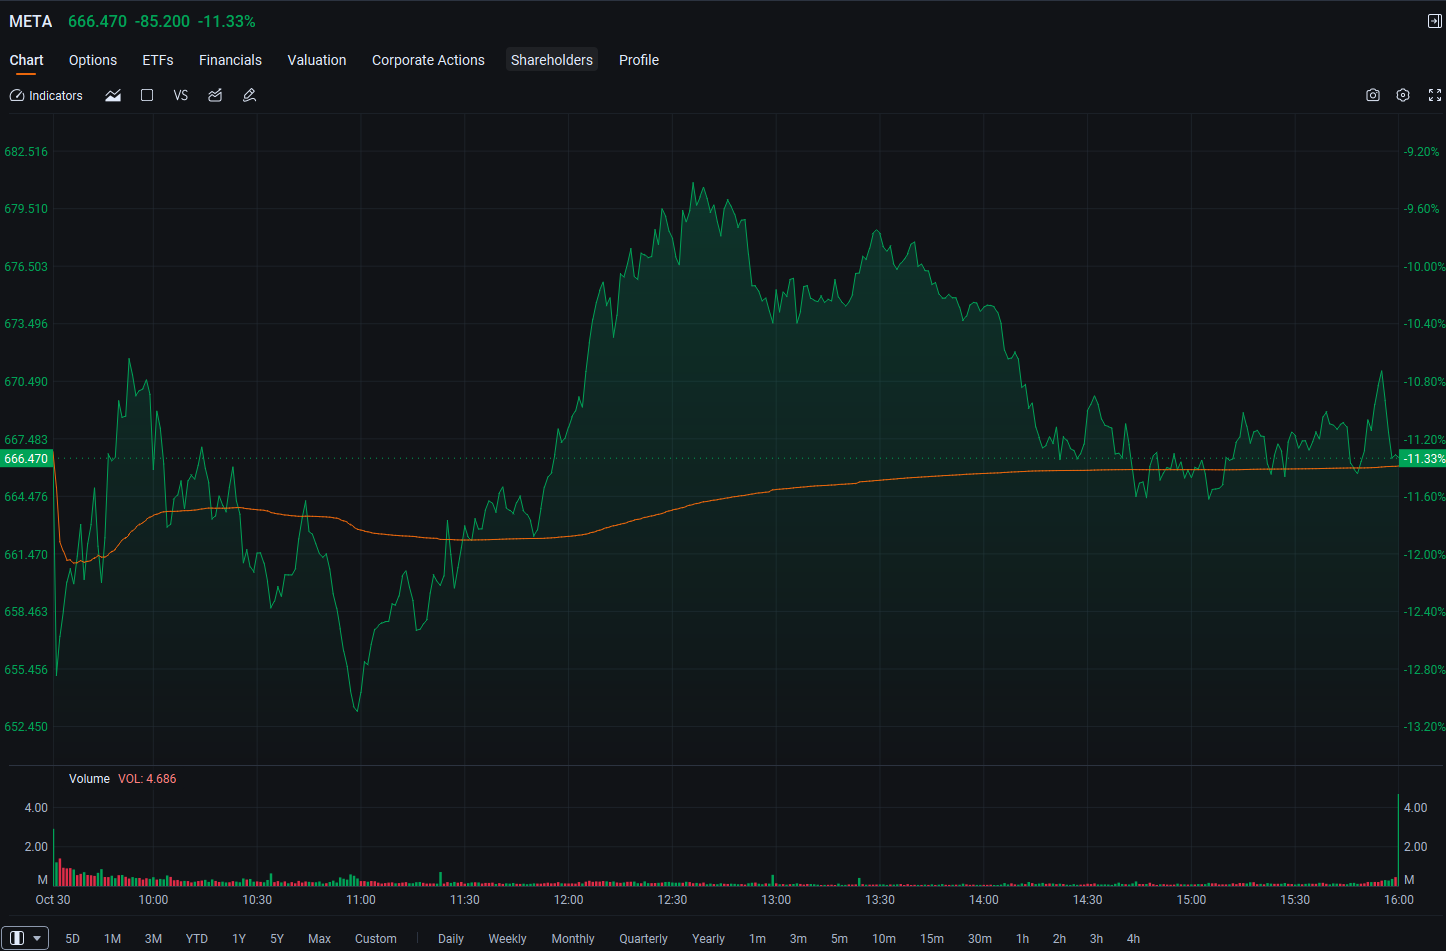
Task: Change chart type with area chart icon
Action: pos(113,96)
